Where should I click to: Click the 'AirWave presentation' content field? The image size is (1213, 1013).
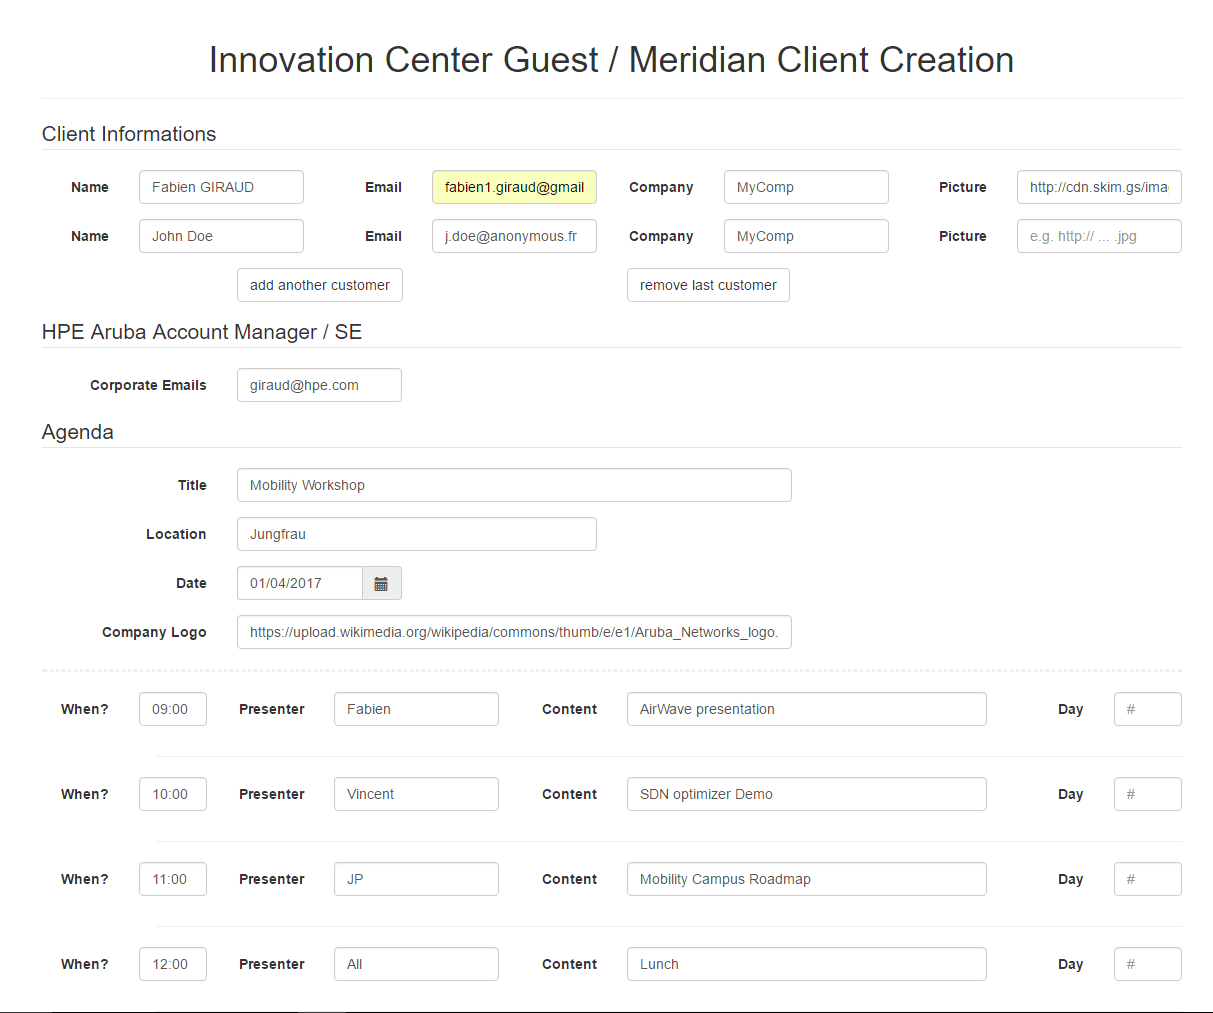click(x=806, y=709)
